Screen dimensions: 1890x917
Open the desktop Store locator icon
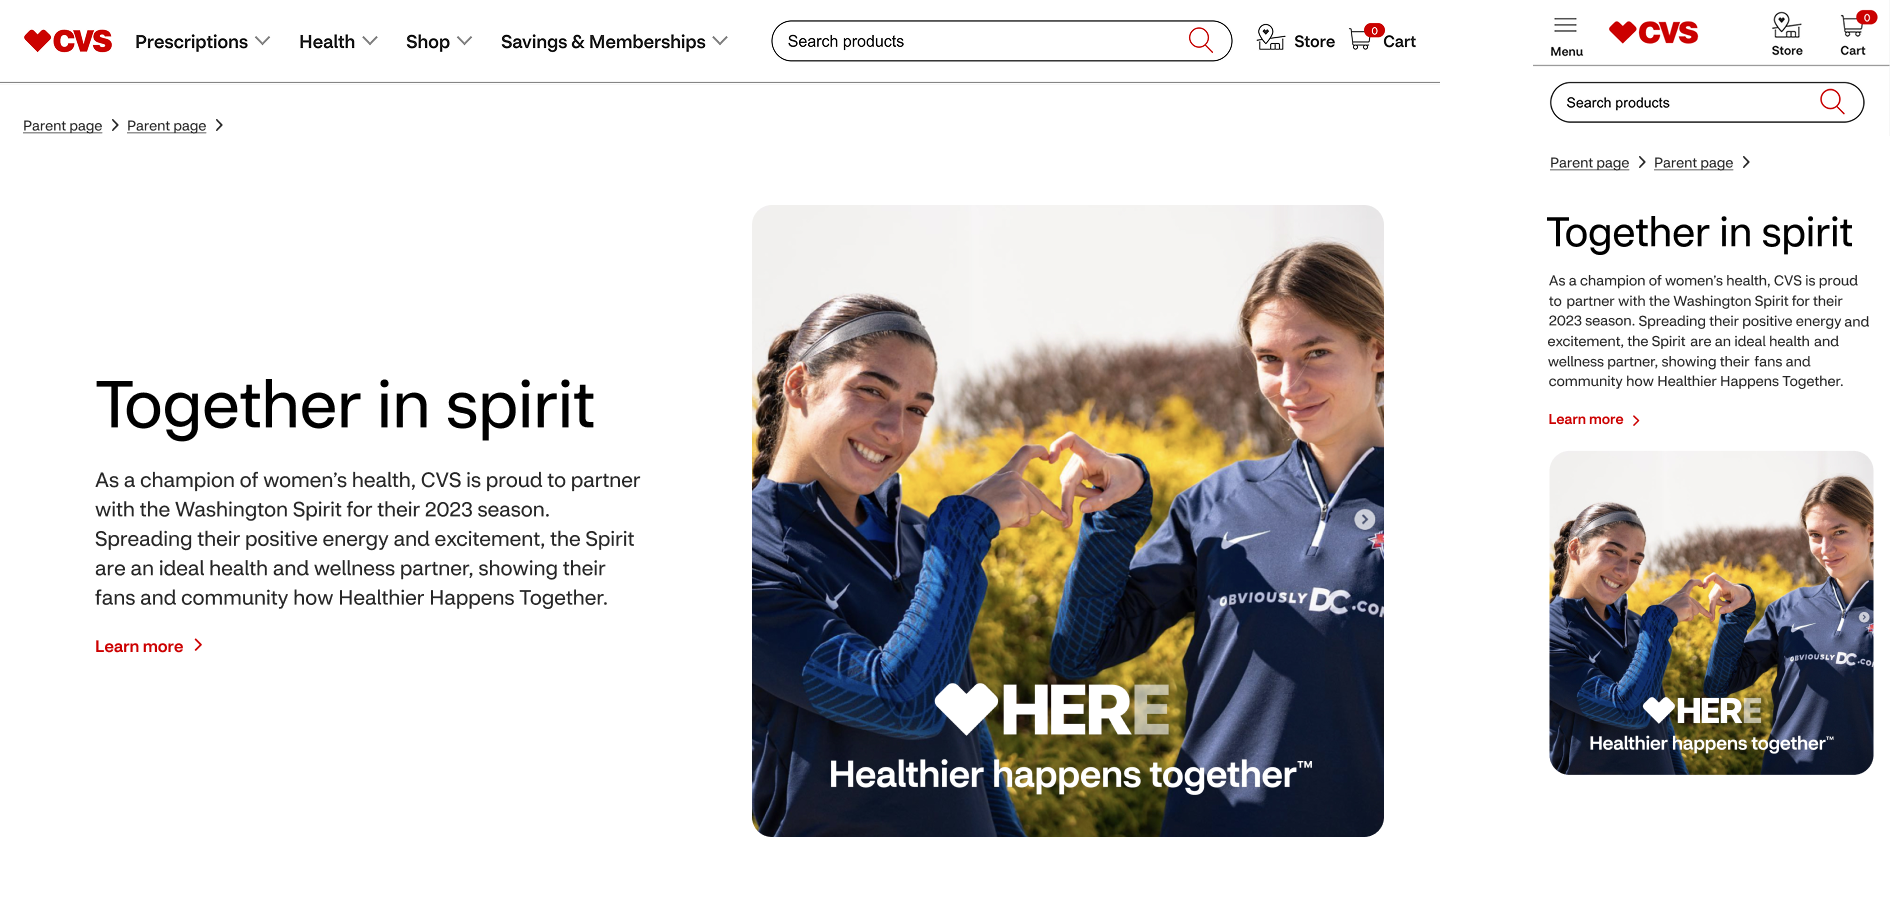[1270, 38]
